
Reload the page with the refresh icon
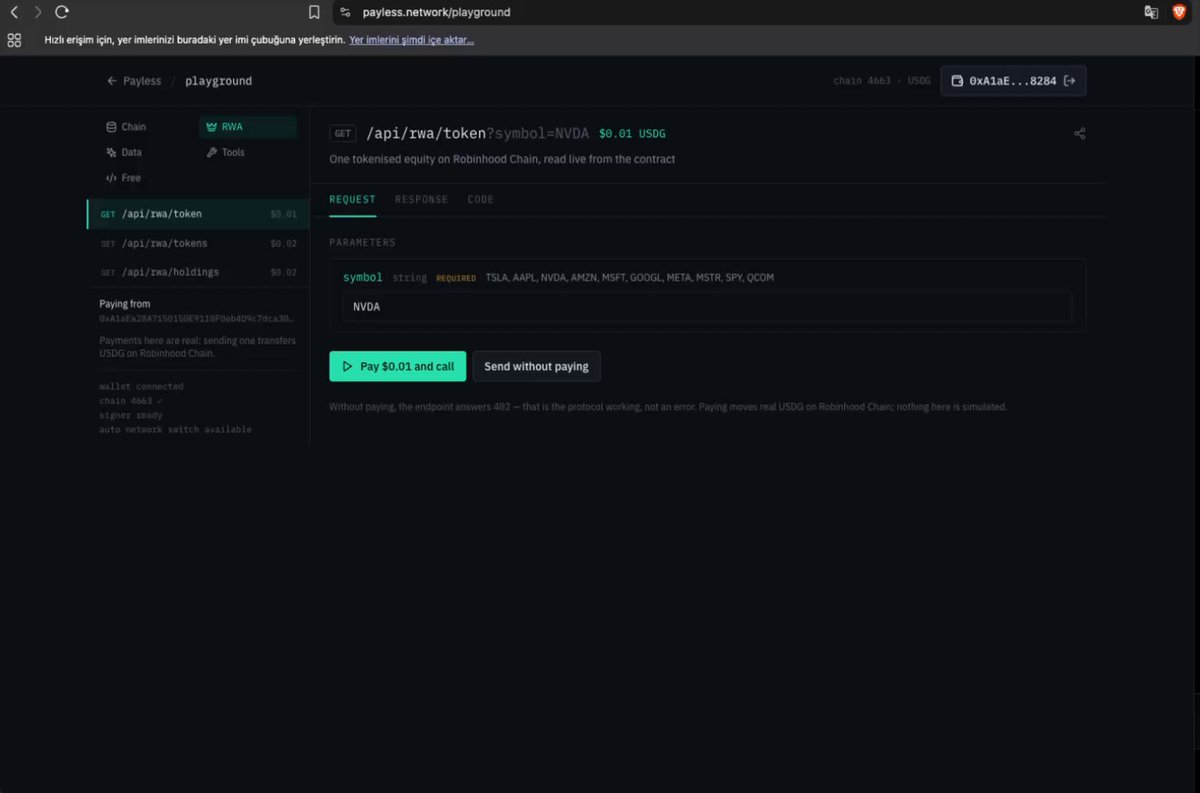pos(62,12)
